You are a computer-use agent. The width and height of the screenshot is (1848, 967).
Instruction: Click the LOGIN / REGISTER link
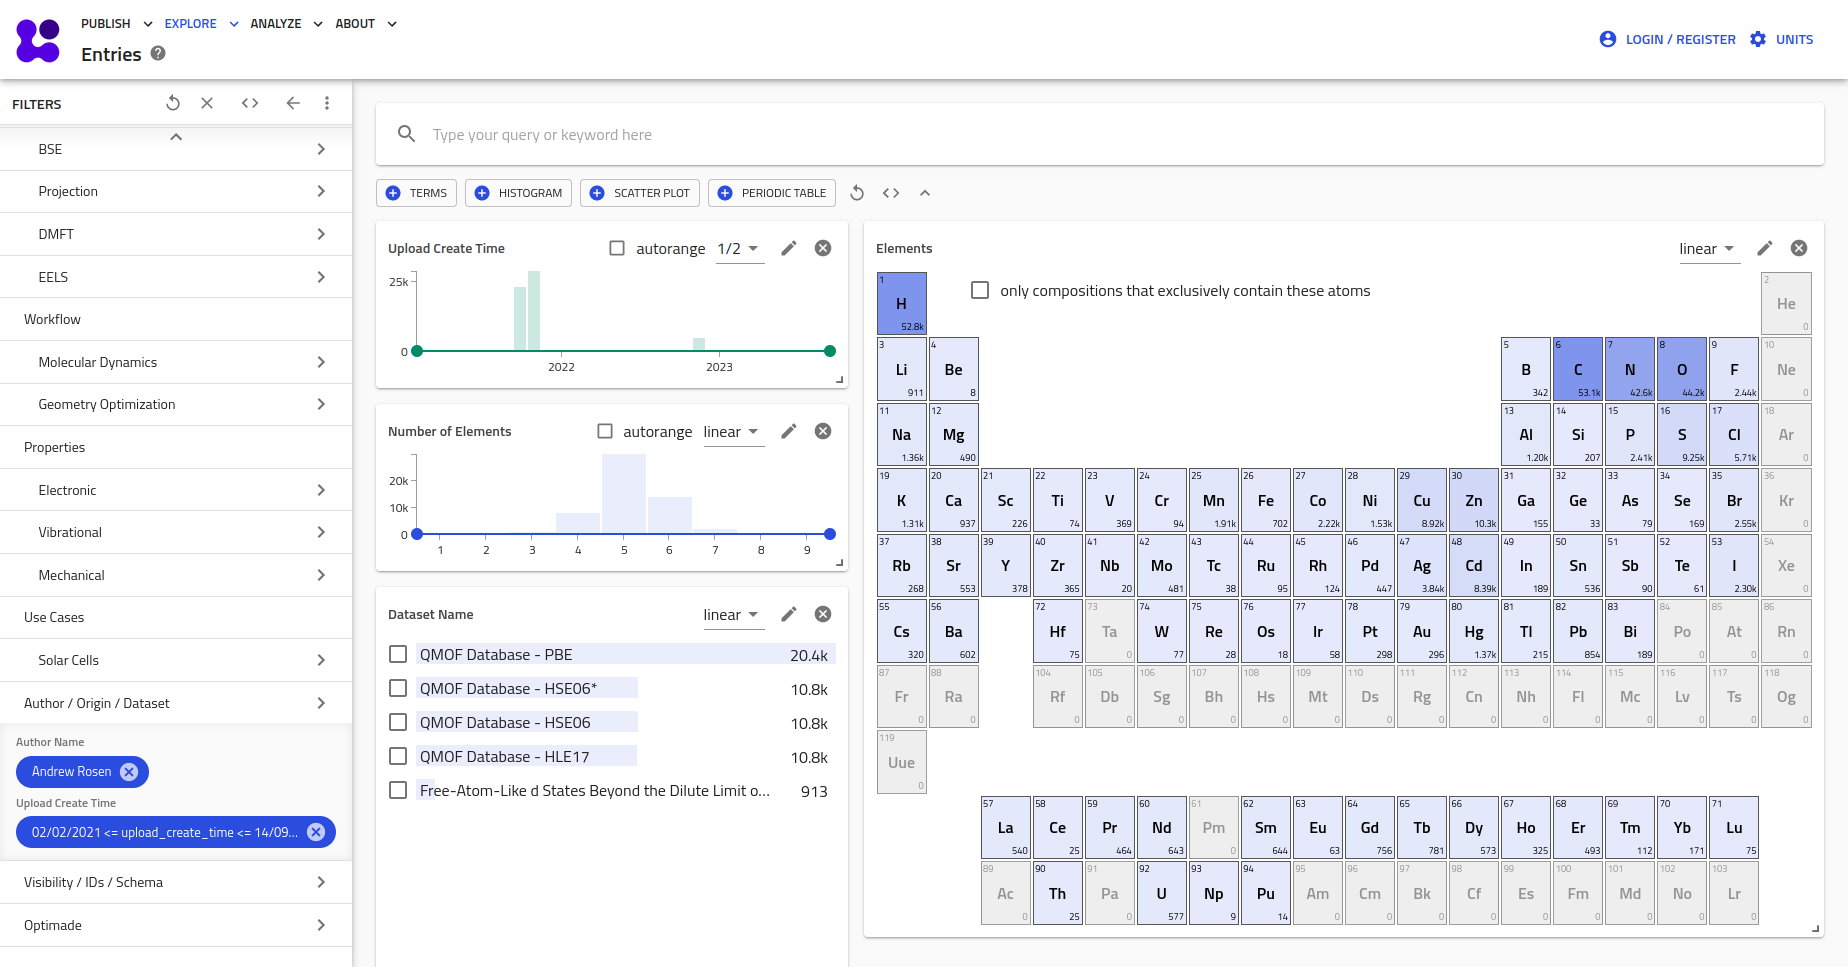(1668, 39)
